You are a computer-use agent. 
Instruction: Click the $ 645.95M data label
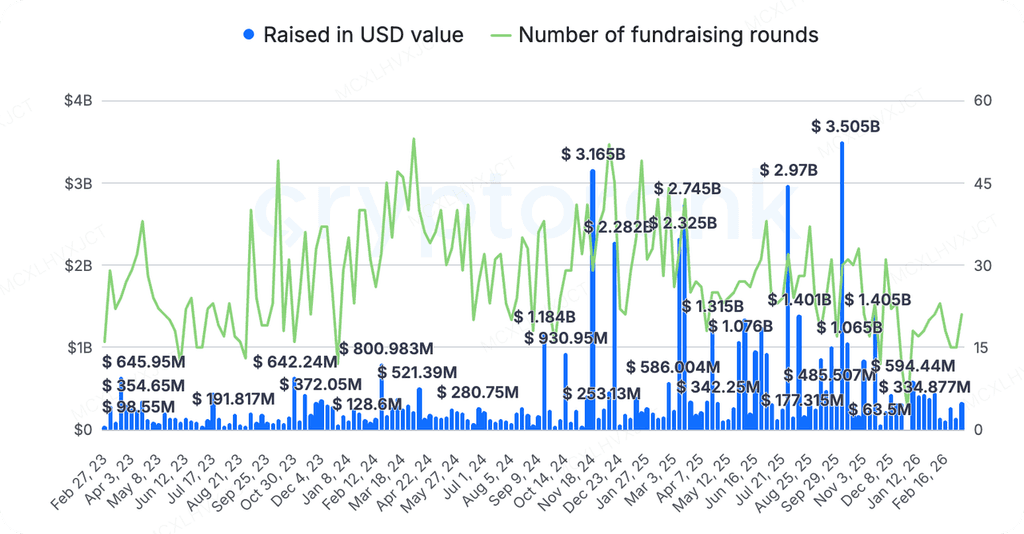[x=144, y=361]
